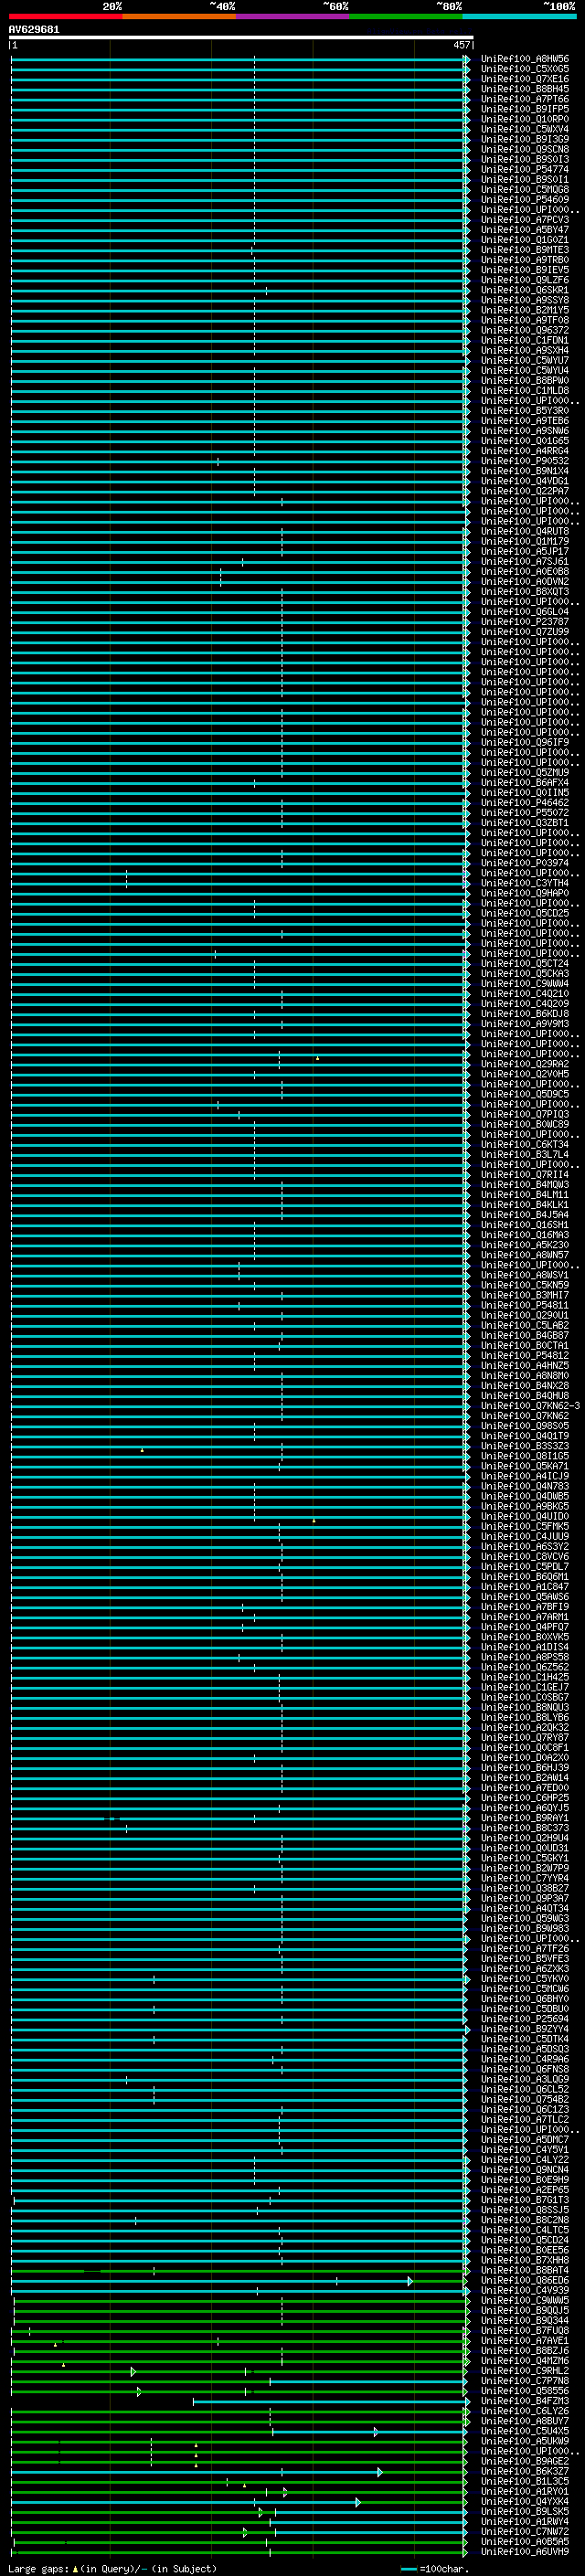The image size is (585, 2576).
Task: Select the UniRef100_C9WWW5 label
Action: coord(525,2300)
